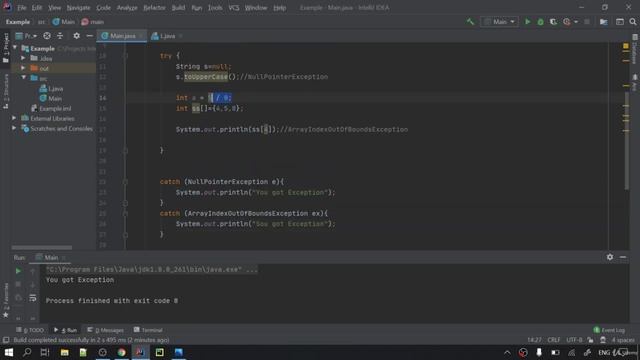Open the Refactor menu
640x360 pixels.
[154, 8]
